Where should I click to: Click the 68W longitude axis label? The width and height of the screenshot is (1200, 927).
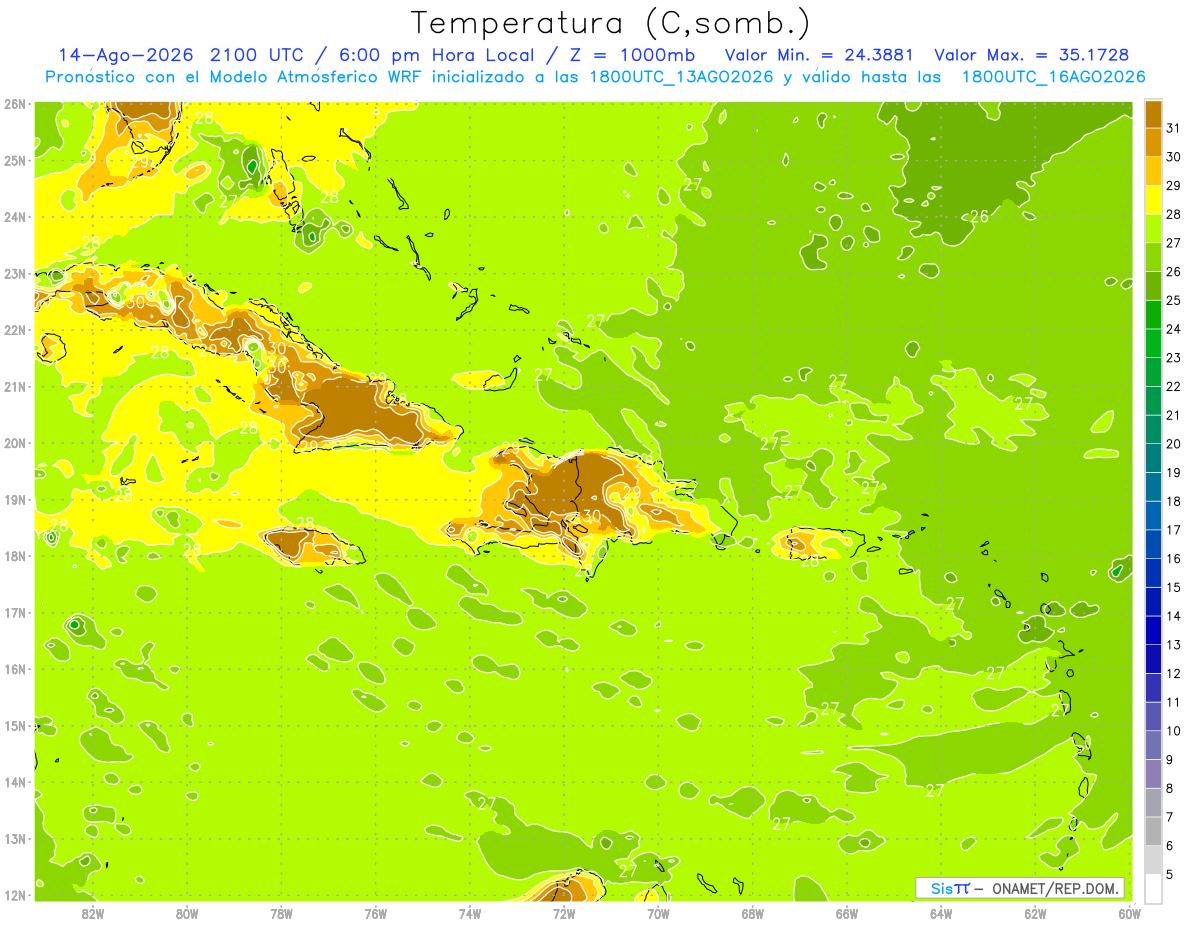coord(753,914)
